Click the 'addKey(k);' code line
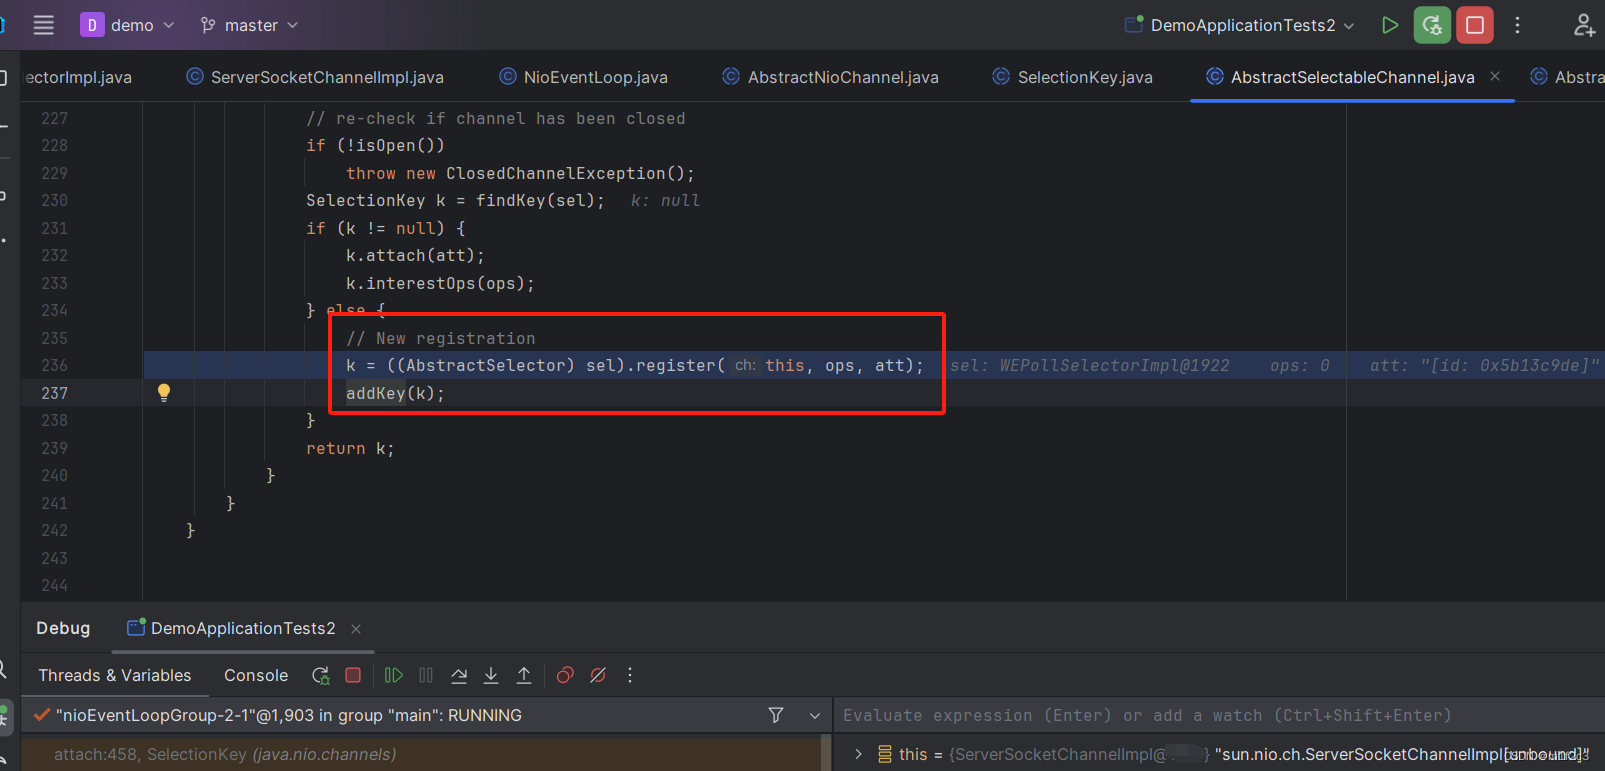The height and width of the screenshot is (771, 1605). pos(395,393)
